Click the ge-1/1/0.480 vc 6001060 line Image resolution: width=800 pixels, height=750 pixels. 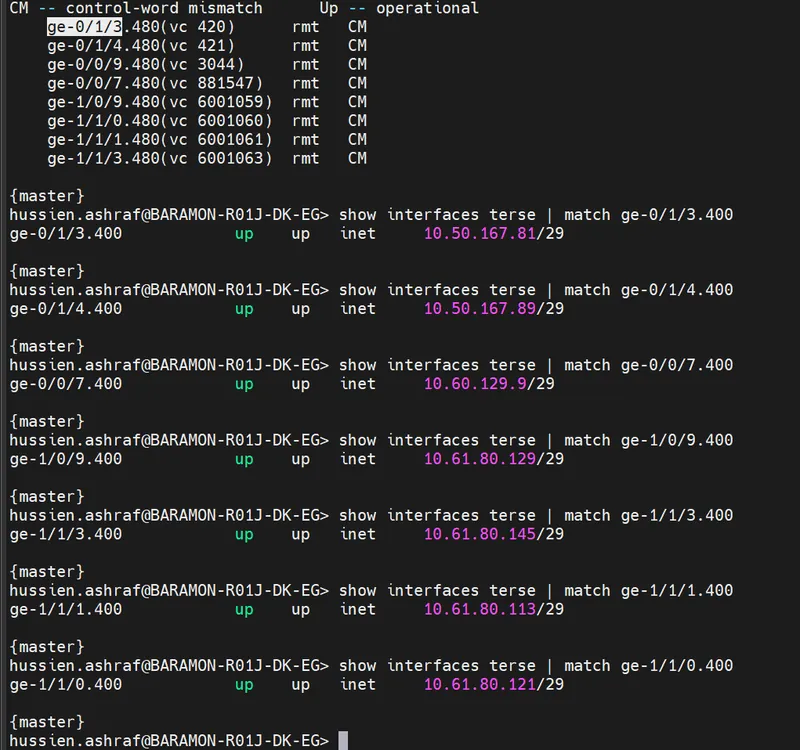click(x=207, y=121)
